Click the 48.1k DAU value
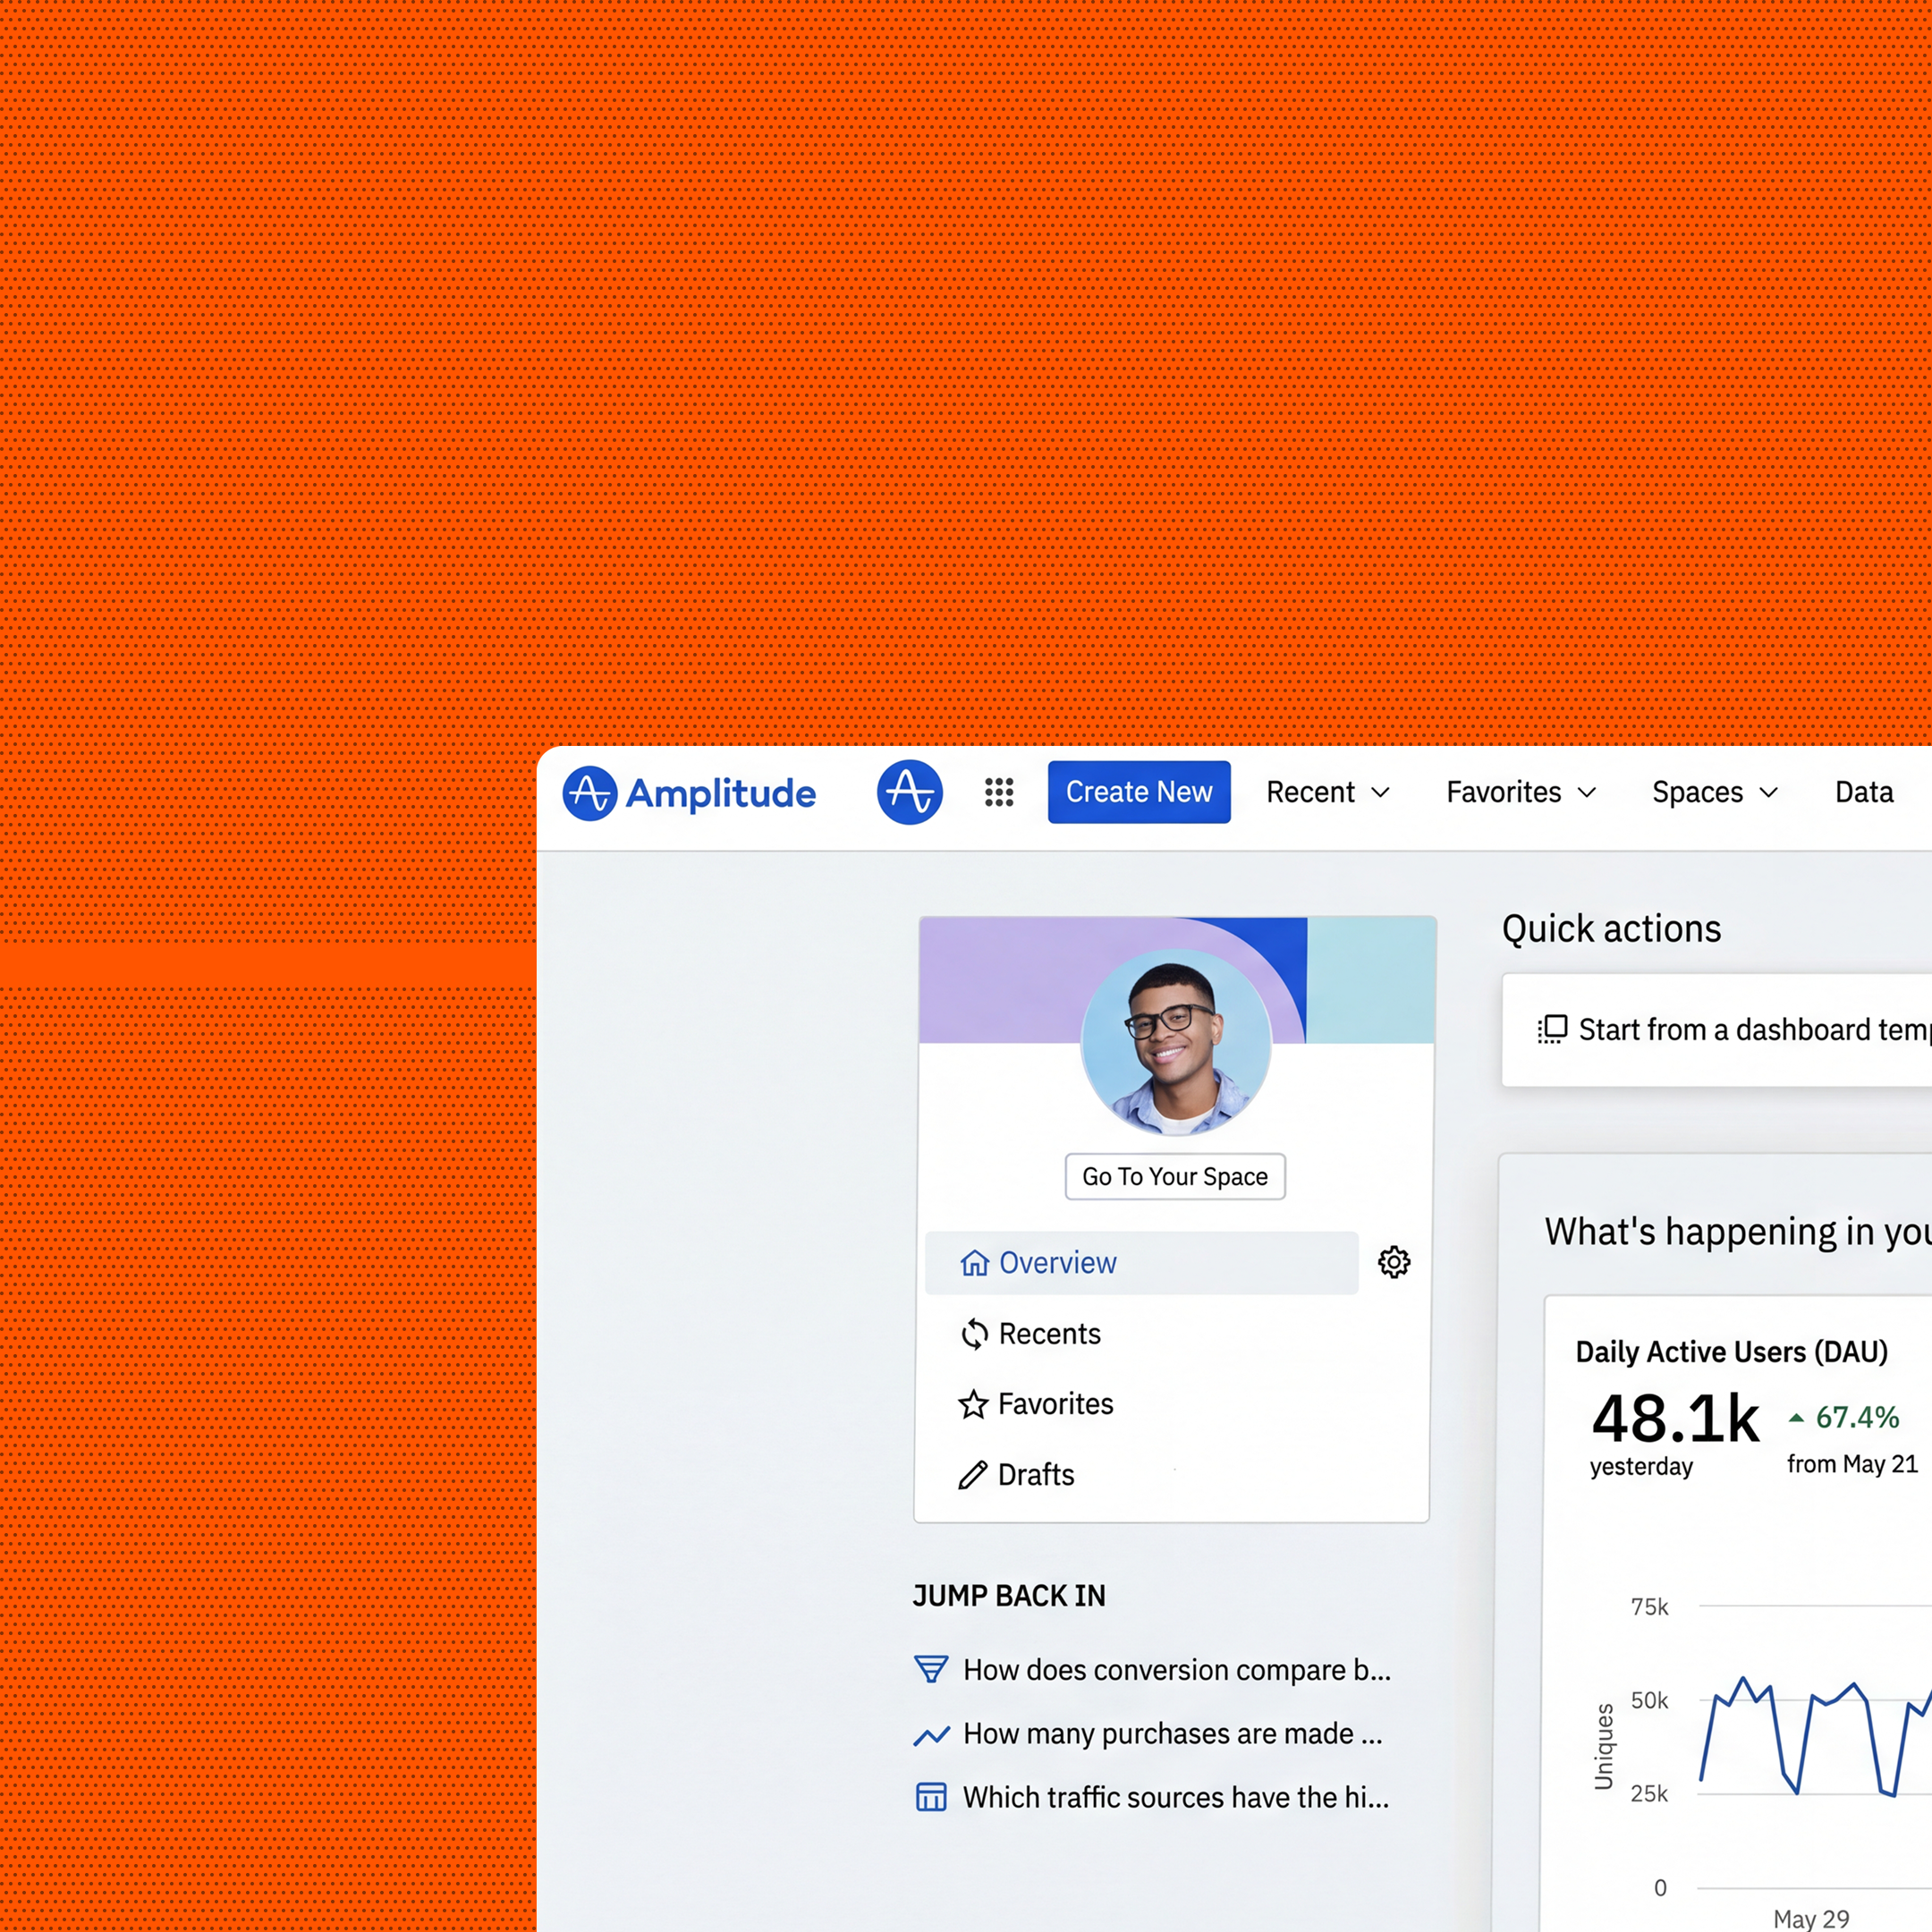 [x=1675, y=1418]
